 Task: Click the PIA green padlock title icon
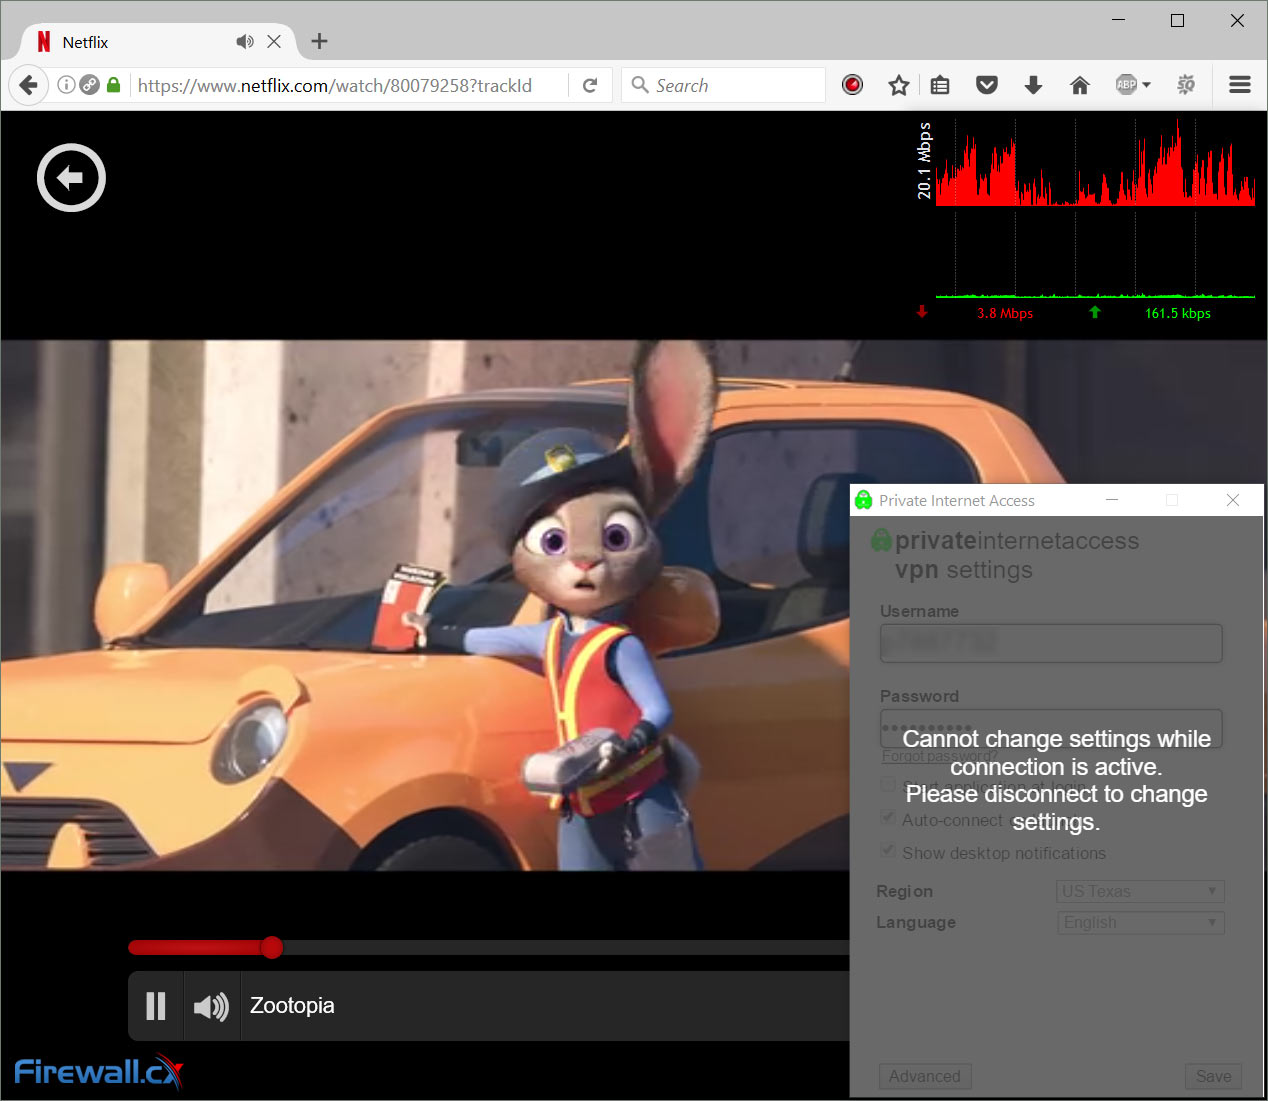[x=863, y=500]
